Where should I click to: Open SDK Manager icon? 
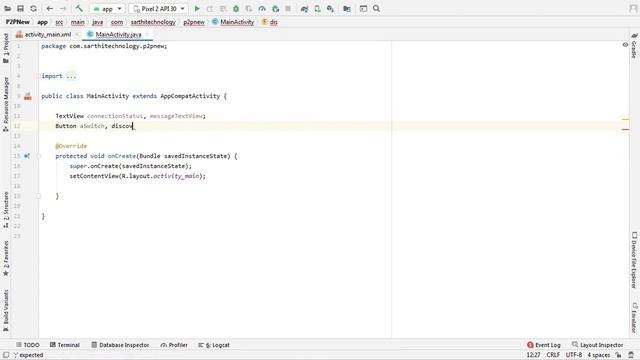(x=331, y=9)
